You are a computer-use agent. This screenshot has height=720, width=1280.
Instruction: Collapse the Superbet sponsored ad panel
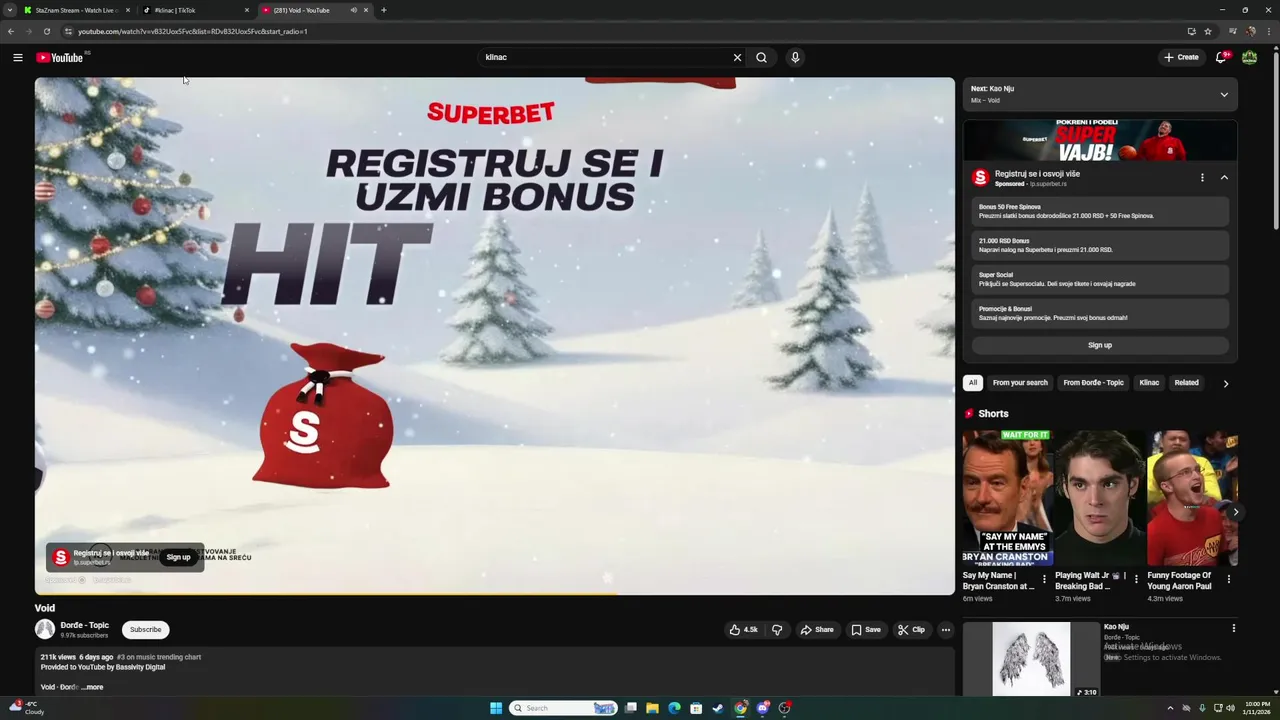(1224, 178)
